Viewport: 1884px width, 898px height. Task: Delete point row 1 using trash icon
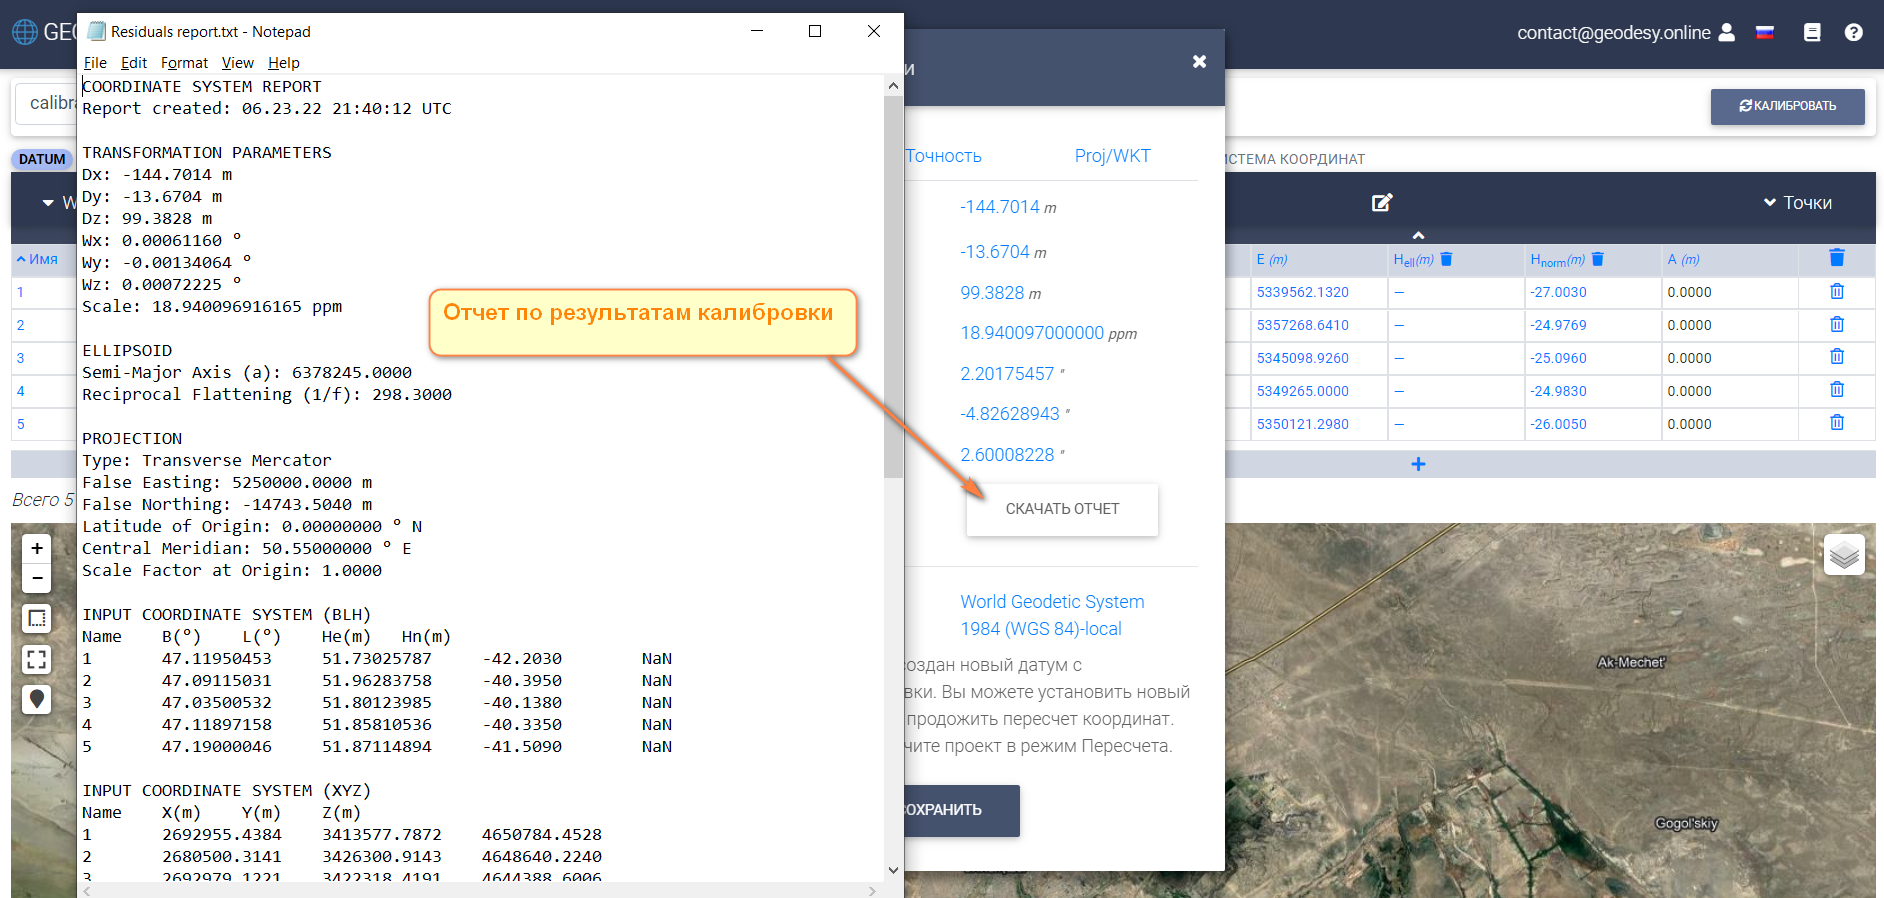(1836, 292)
